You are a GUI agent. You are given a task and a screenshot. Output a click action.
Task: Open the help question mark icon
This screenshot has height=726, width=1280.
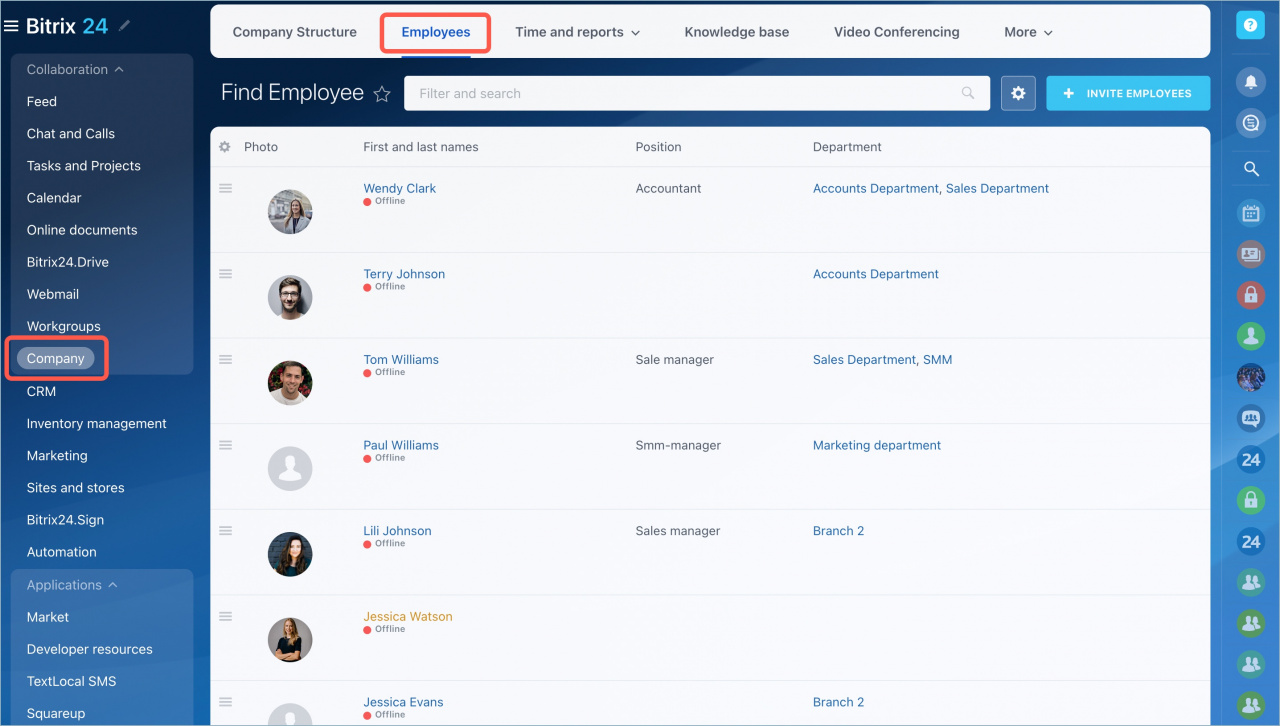point(1250,26)
